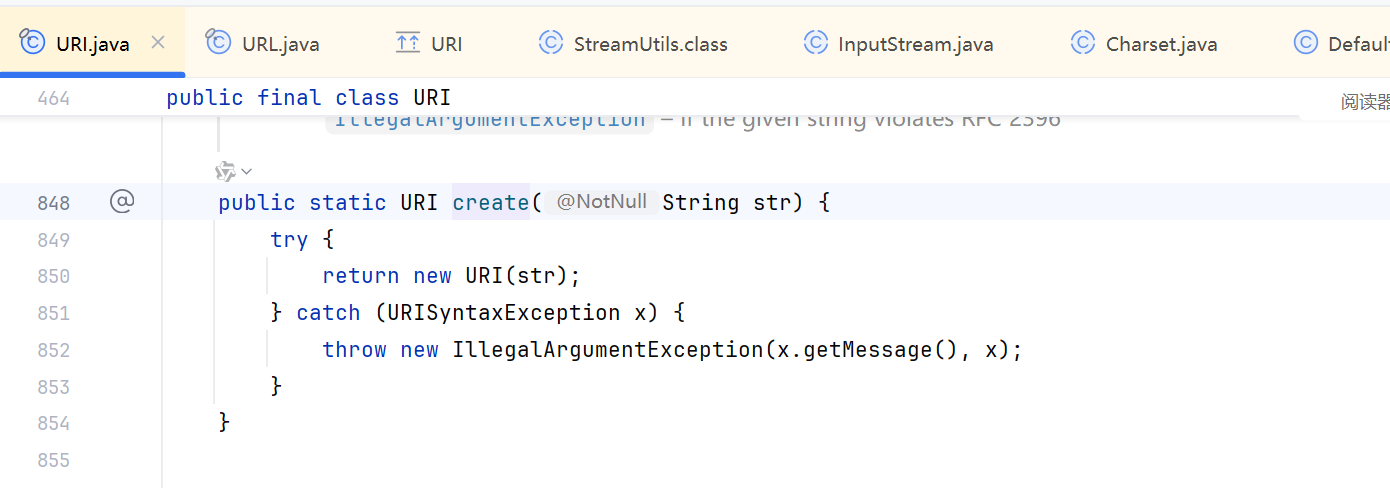The width and height of the screenshot is (1390, 488).
Task: Open the Charset.java tab
Action: pos(1161,44)
